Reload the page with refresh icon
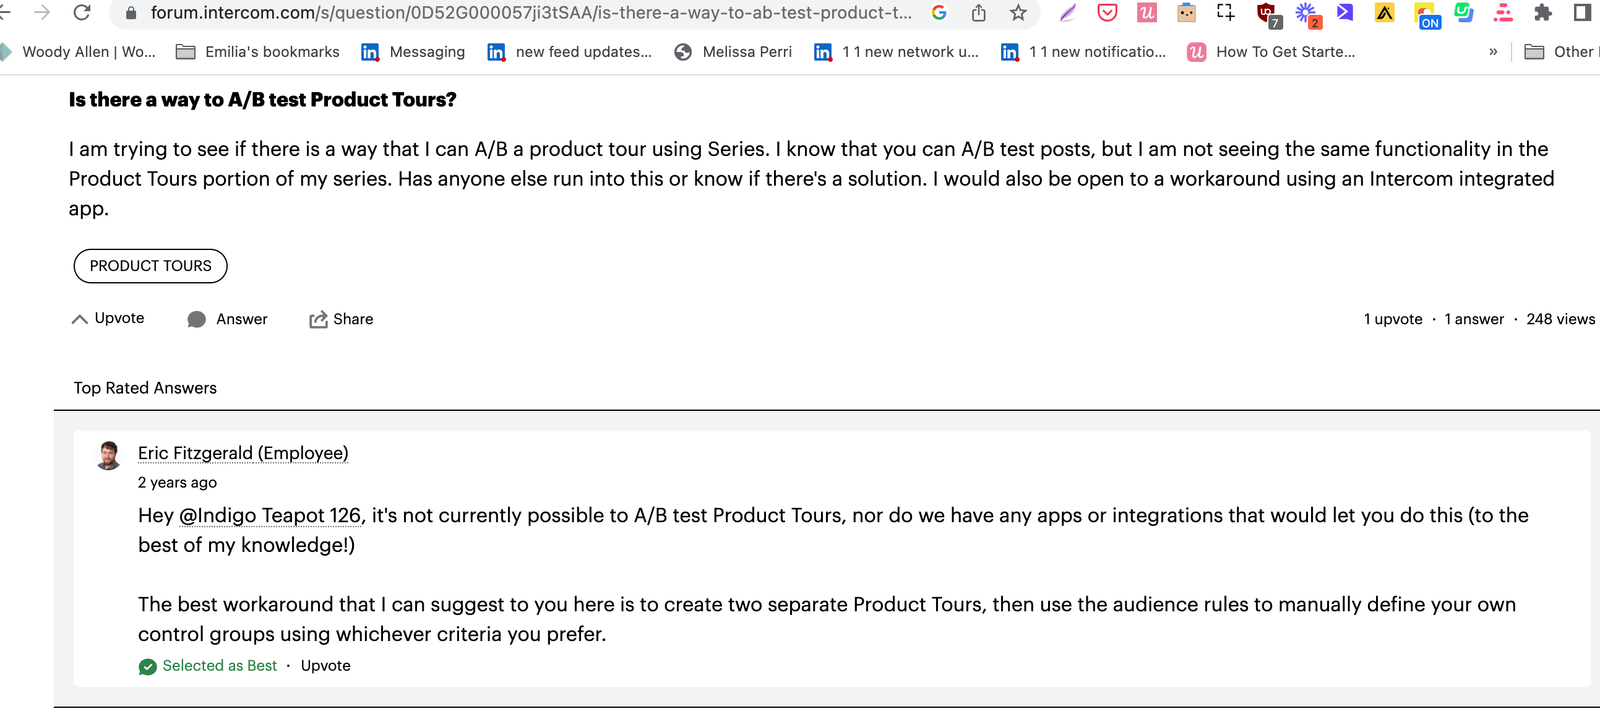 click(x=82, y=12)
